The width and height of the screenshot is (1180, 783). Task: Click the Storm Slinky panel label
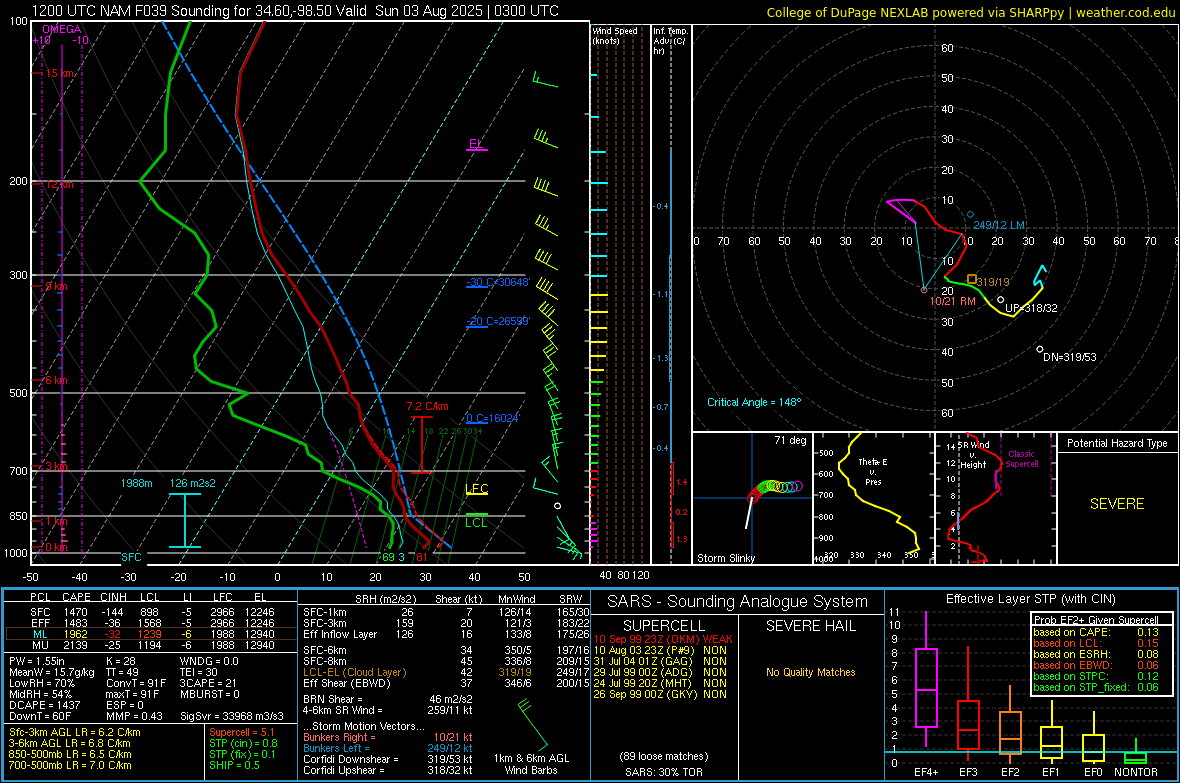(x=725, y=558)
